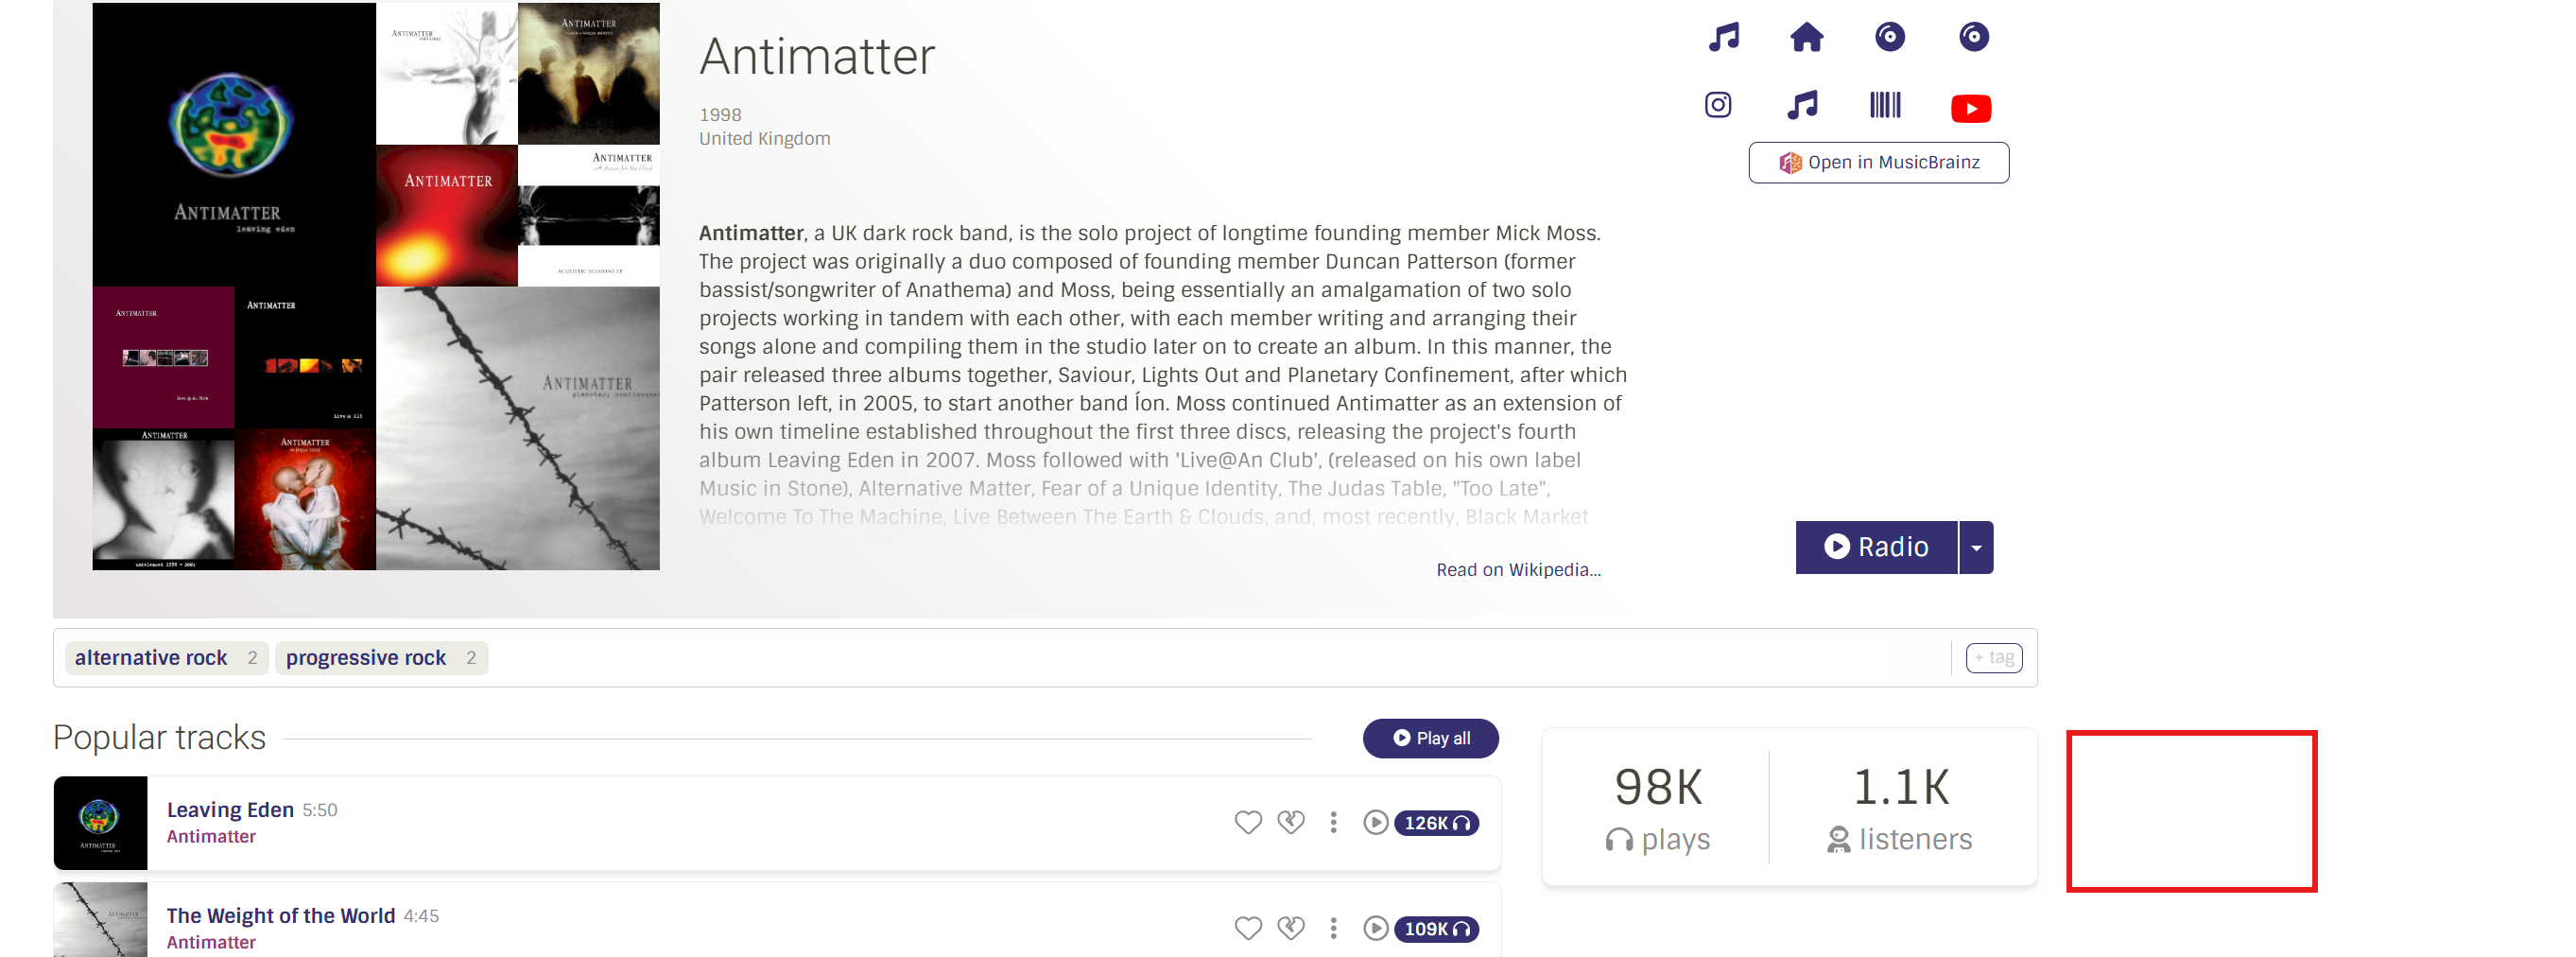Play the track Leaving Eden

pyautogui.click(x=1375, y=822)
